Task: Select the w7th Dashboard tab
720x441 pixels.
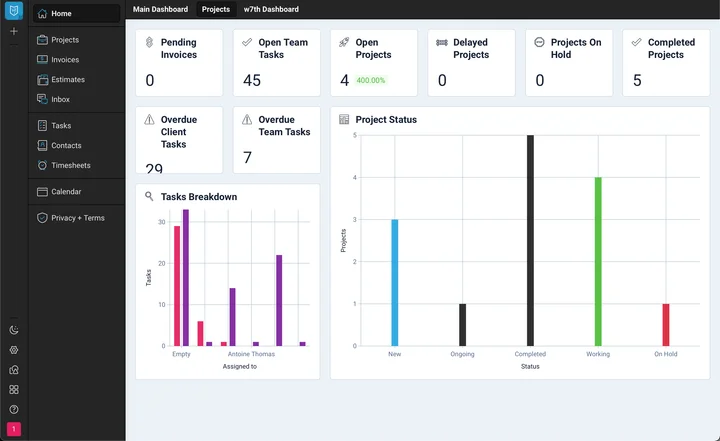Action: (x=271, y=9)
